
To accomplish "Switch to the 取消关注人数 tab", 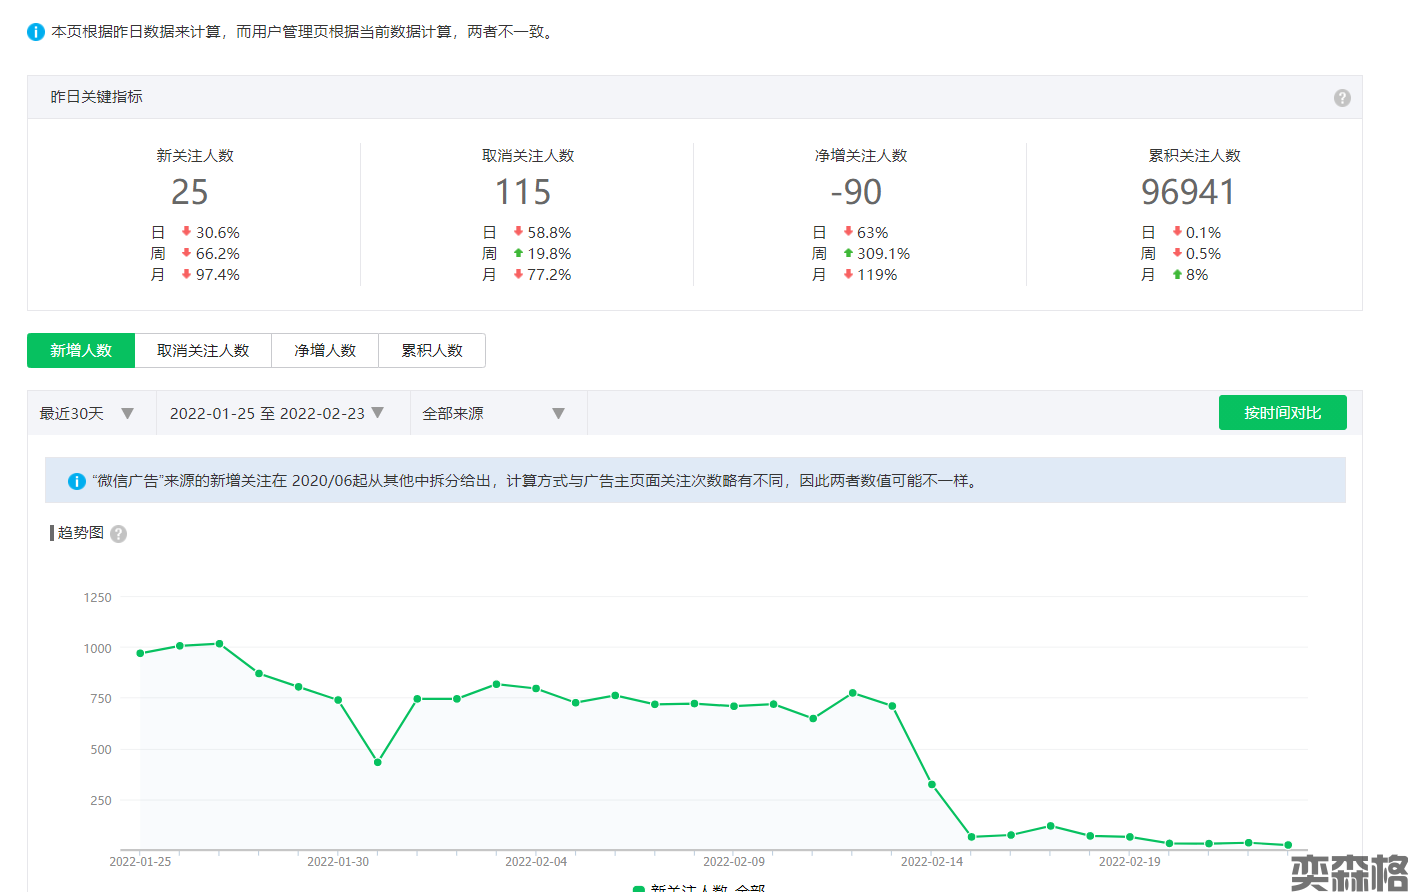I will (x=203, y=351).
